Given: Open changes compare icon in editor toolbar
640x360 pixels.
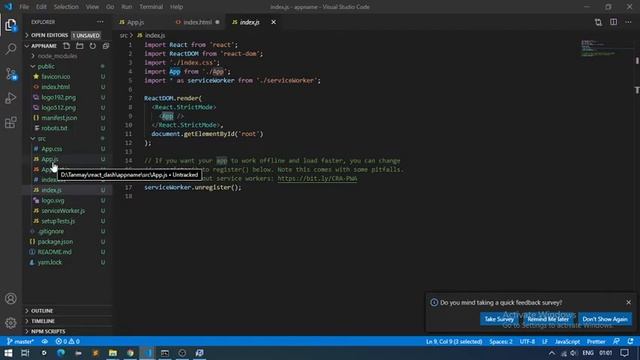Looking at the screenshot, I should pyautogui.click(x=598, y=22).
